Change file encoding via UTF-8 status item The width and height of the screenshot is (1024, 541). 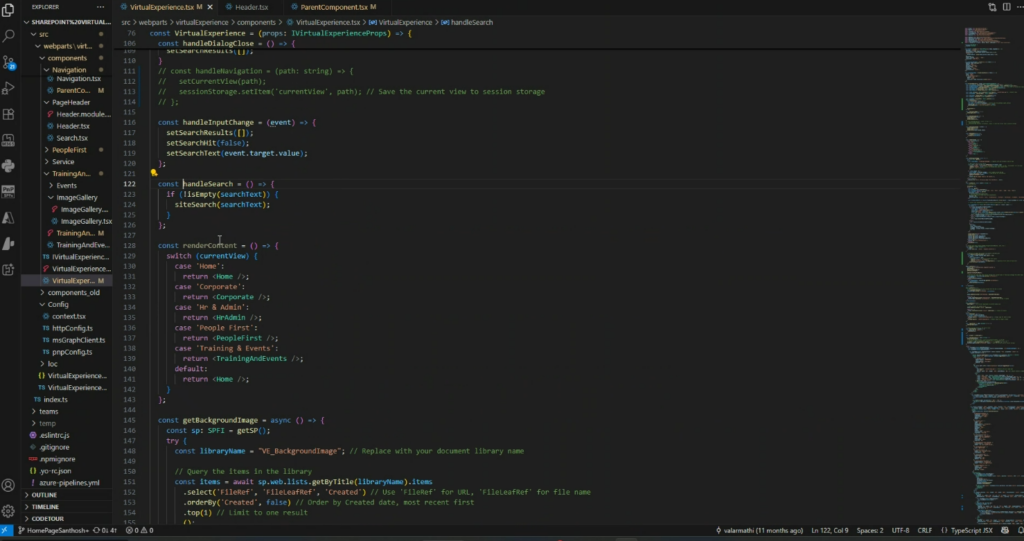coord(900,531)
